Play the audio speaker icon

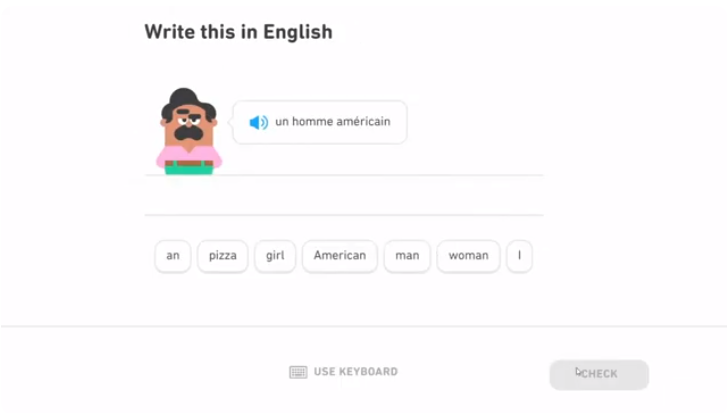[x=259, y=122]
